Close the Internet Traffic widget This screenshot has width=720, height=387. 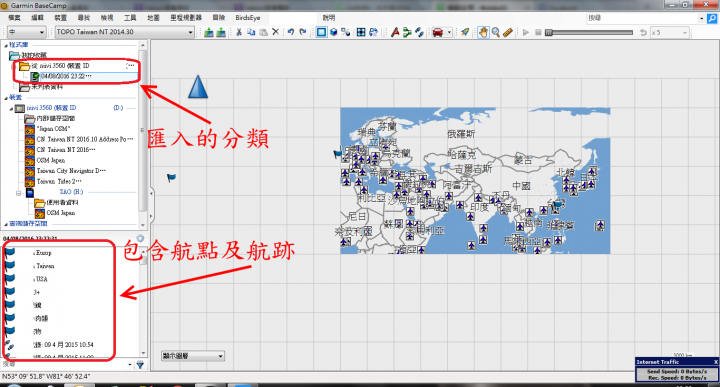(715, 362)
